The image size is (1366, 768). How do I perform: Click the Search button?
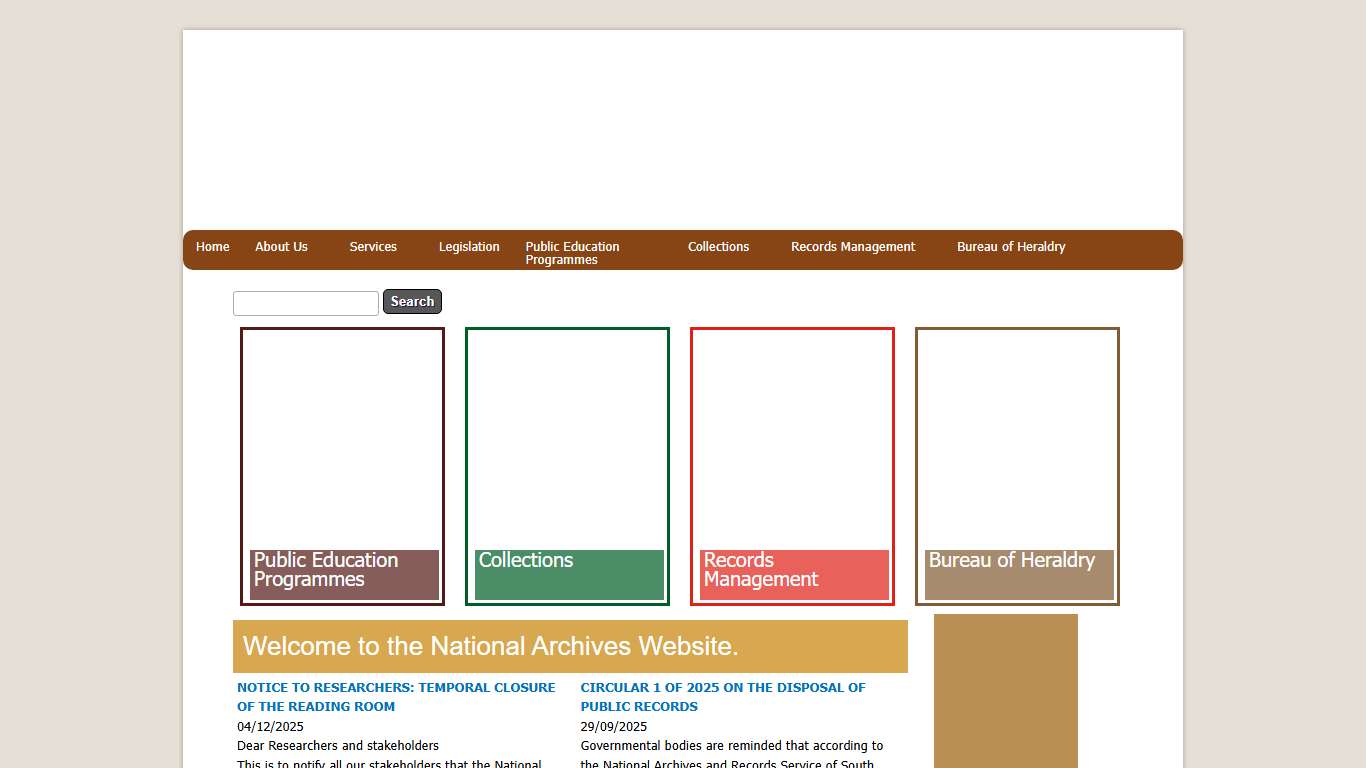(x=412, y=301)
